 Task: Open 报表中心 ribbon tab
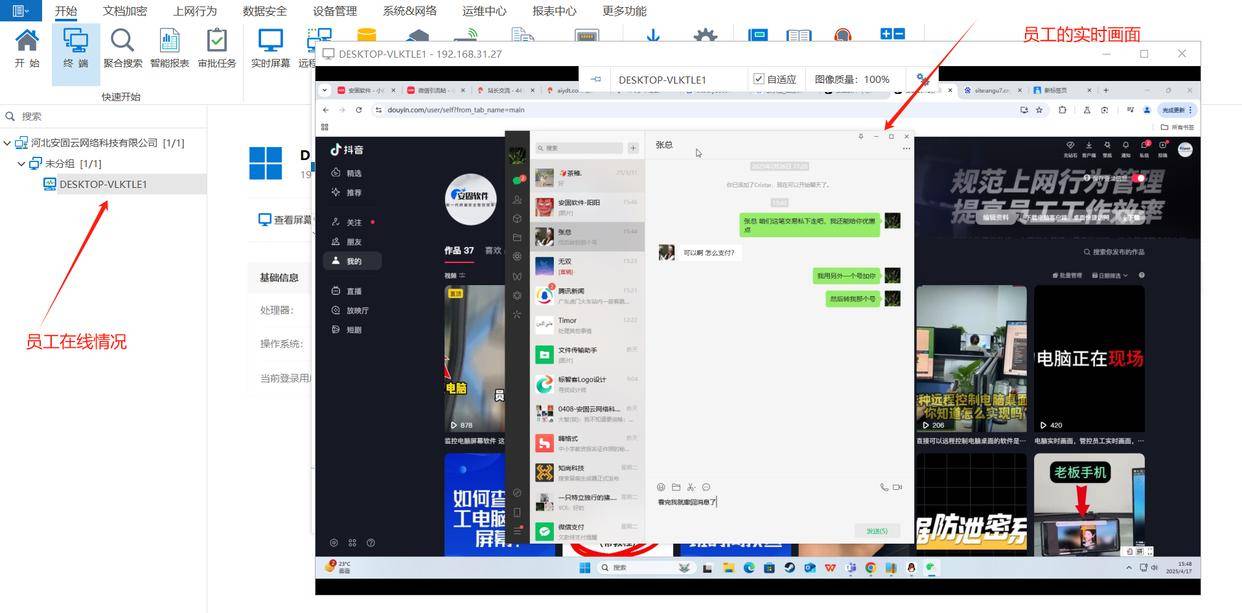[555, 11]
